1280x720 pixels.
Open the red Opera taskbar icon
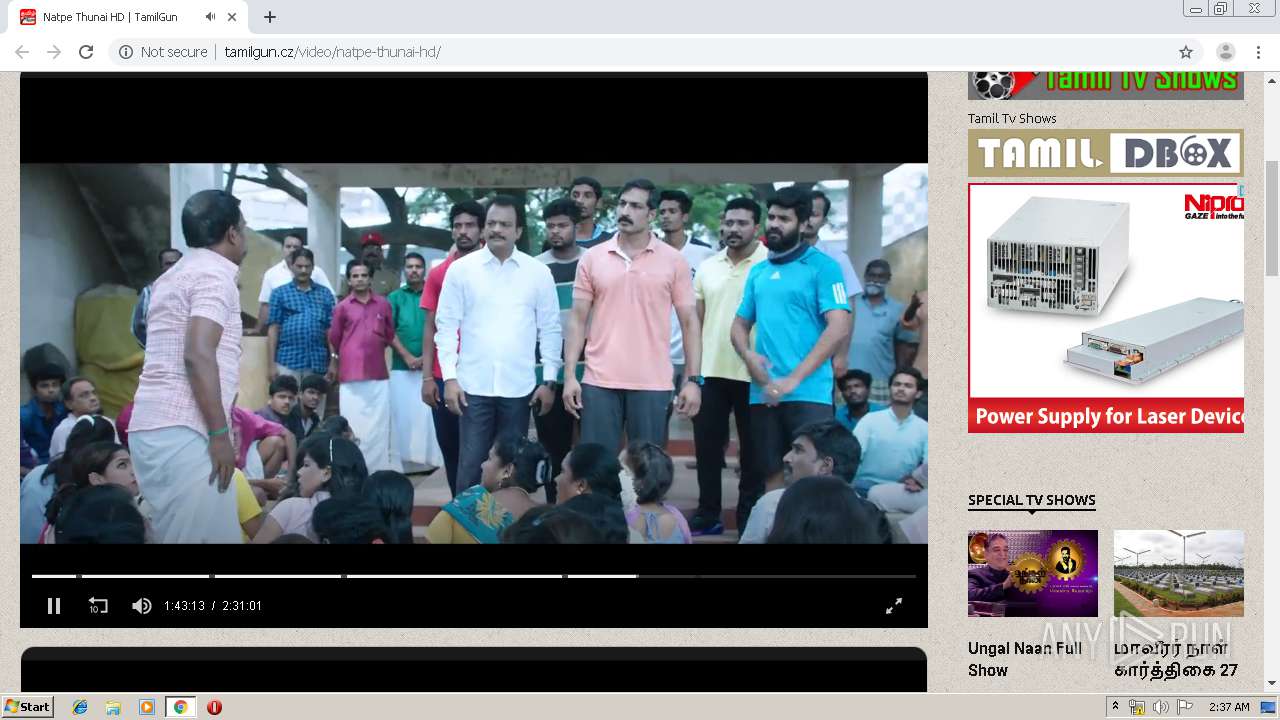click(x=214, y=707)
